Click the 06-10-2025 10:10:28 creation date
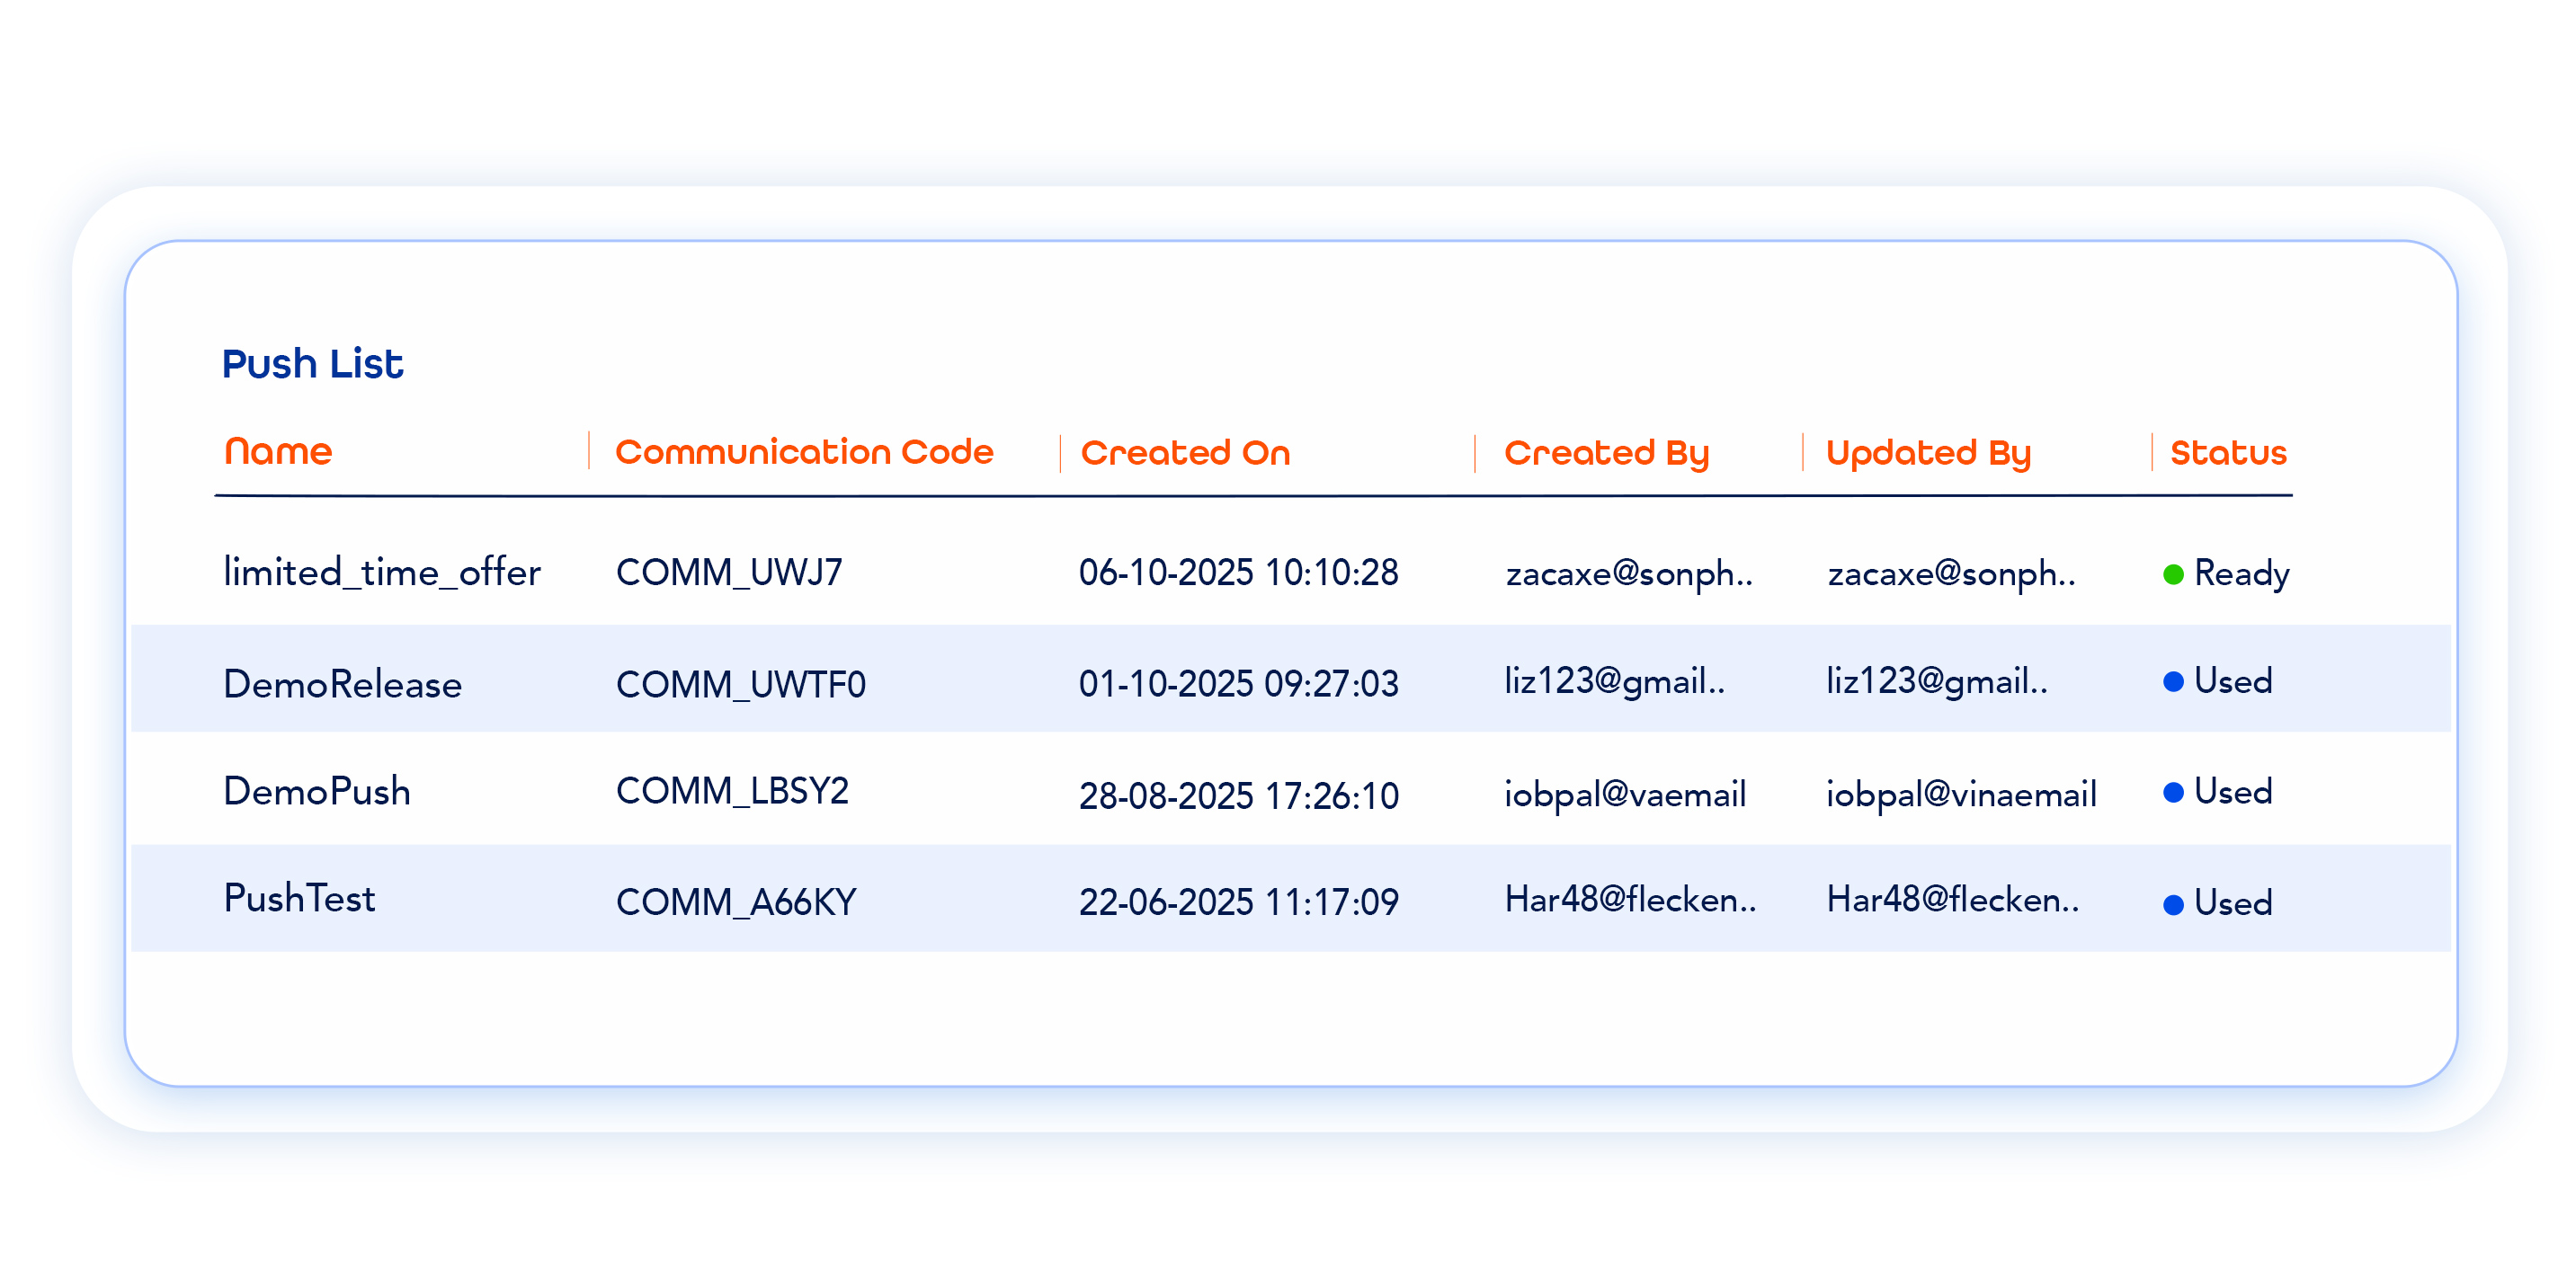The image size is (2576, 1288). (1238, 573)
